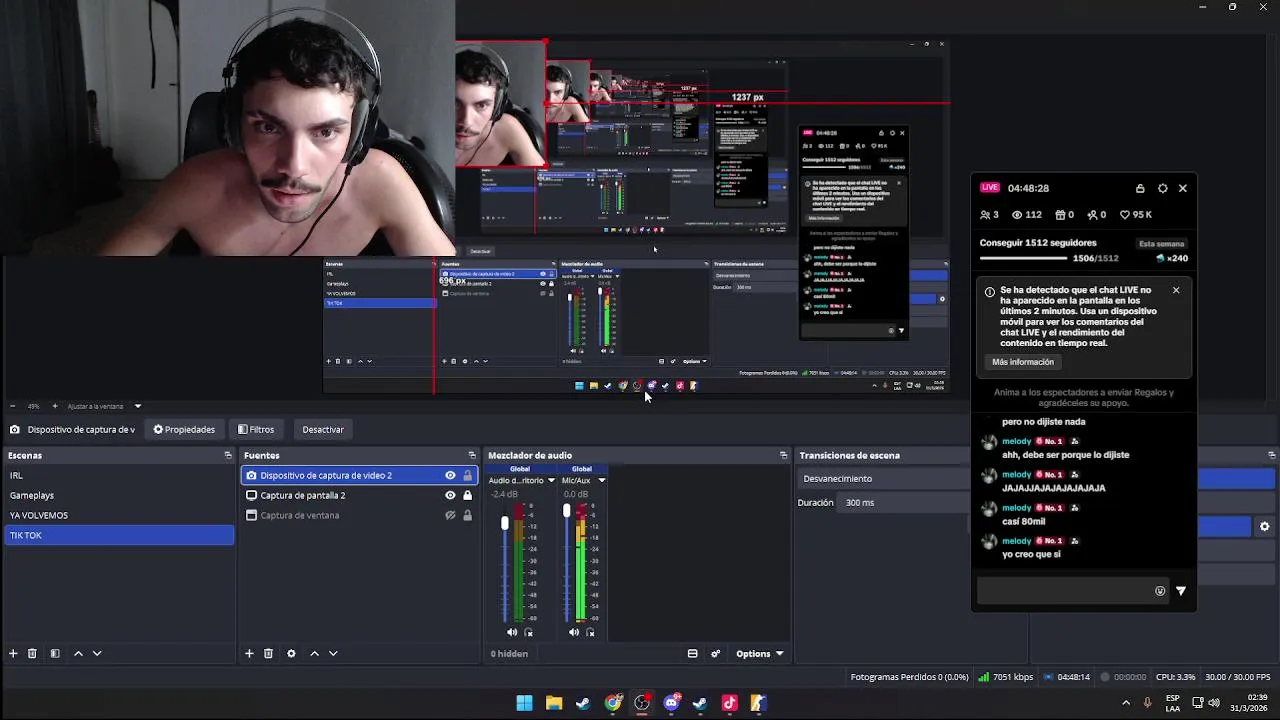This screenshot has height=720, width=1280.
Task: Click gear icon beside blue button on right
Action: 1264,527
